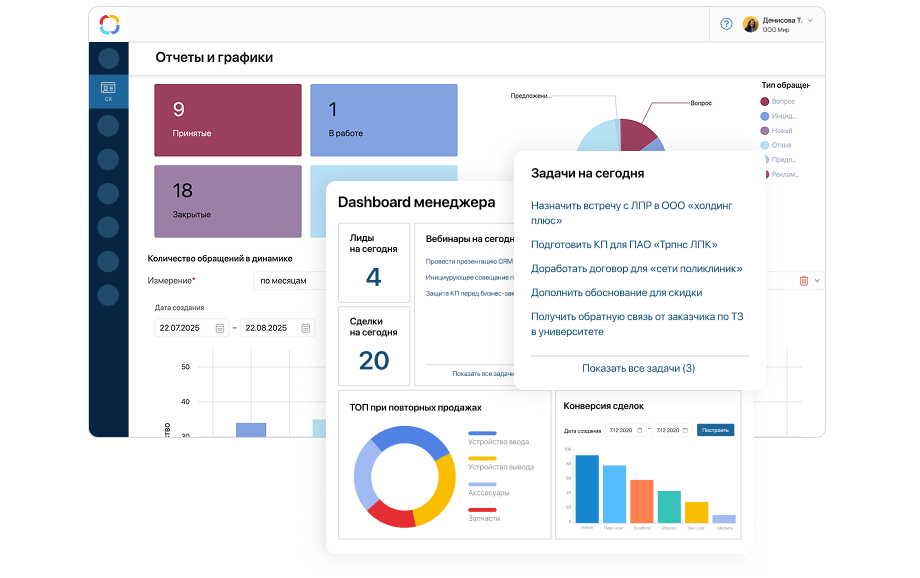Open the Принятые tile showing 9

pyautogui.click(x=227, y=120)
